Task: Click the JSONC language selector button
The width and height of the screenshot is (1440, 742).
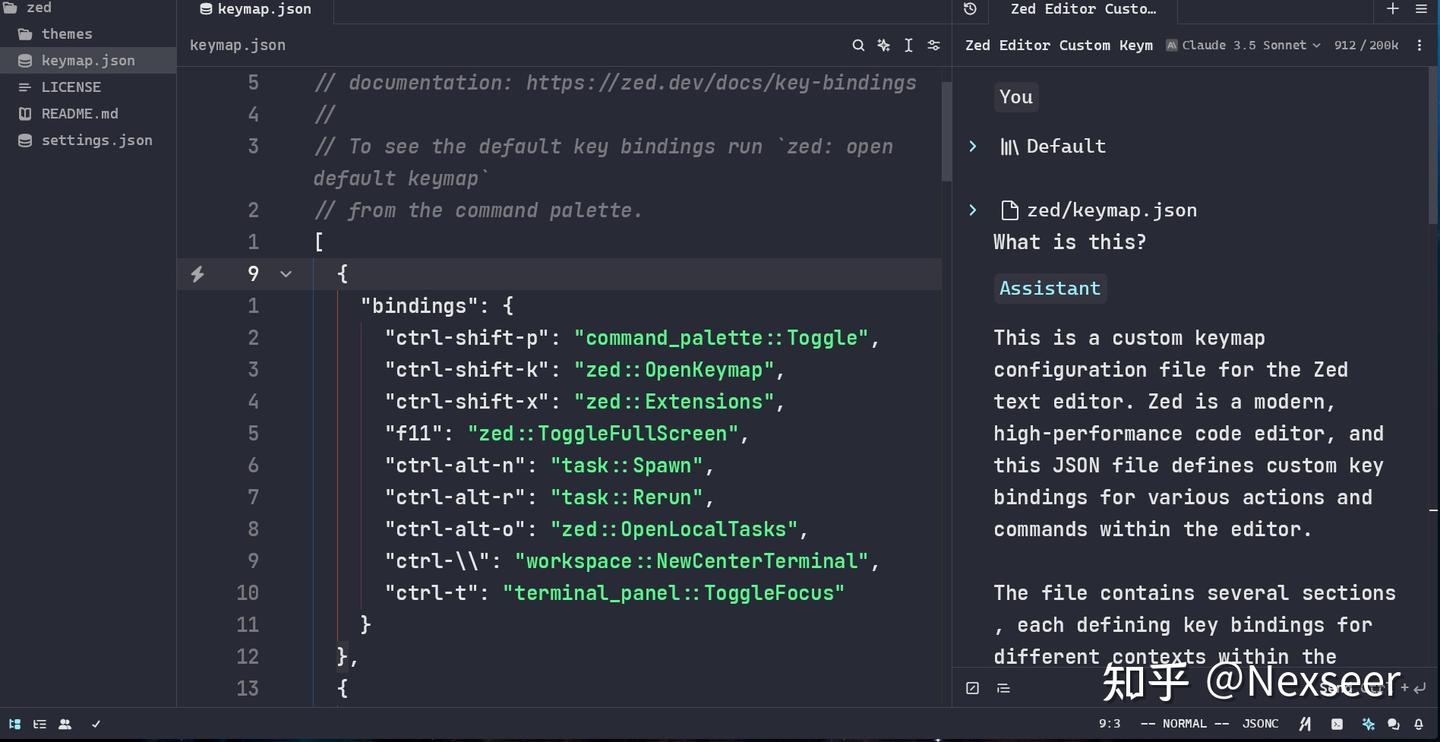Action: (1260, 724)
